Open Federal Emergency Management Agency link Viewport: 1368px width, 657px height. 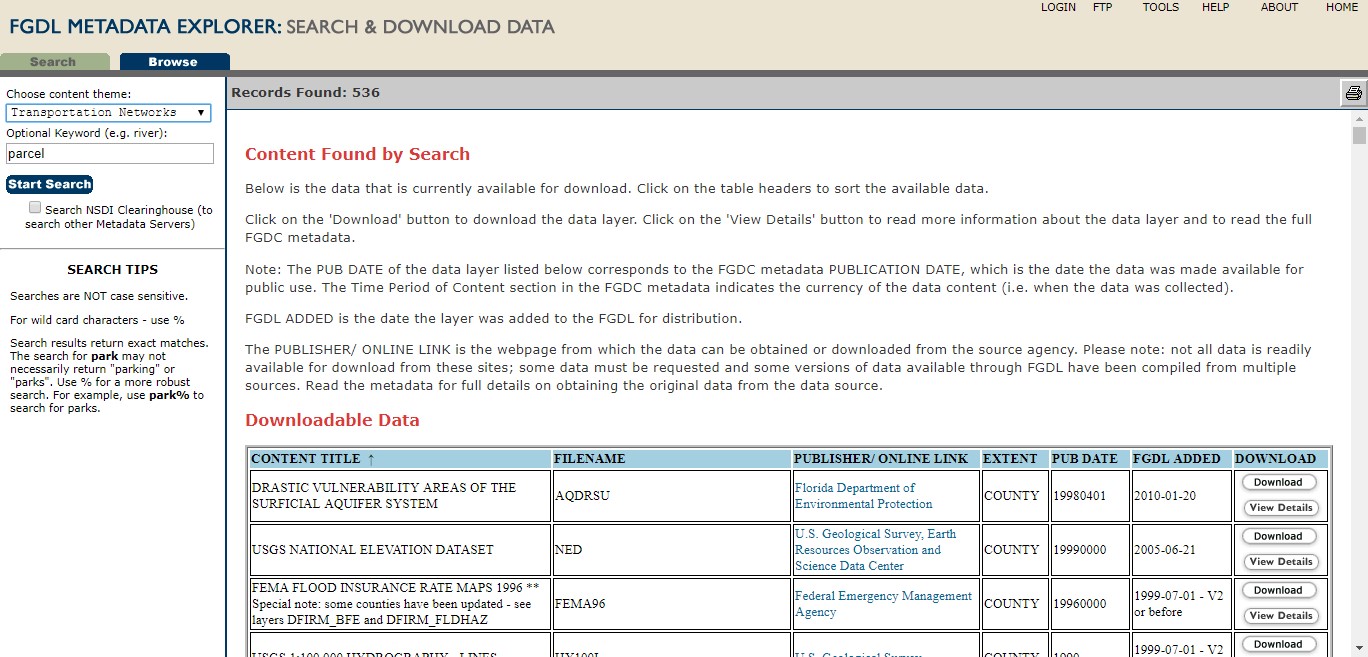pyautogui.click(x=883, y=604)
